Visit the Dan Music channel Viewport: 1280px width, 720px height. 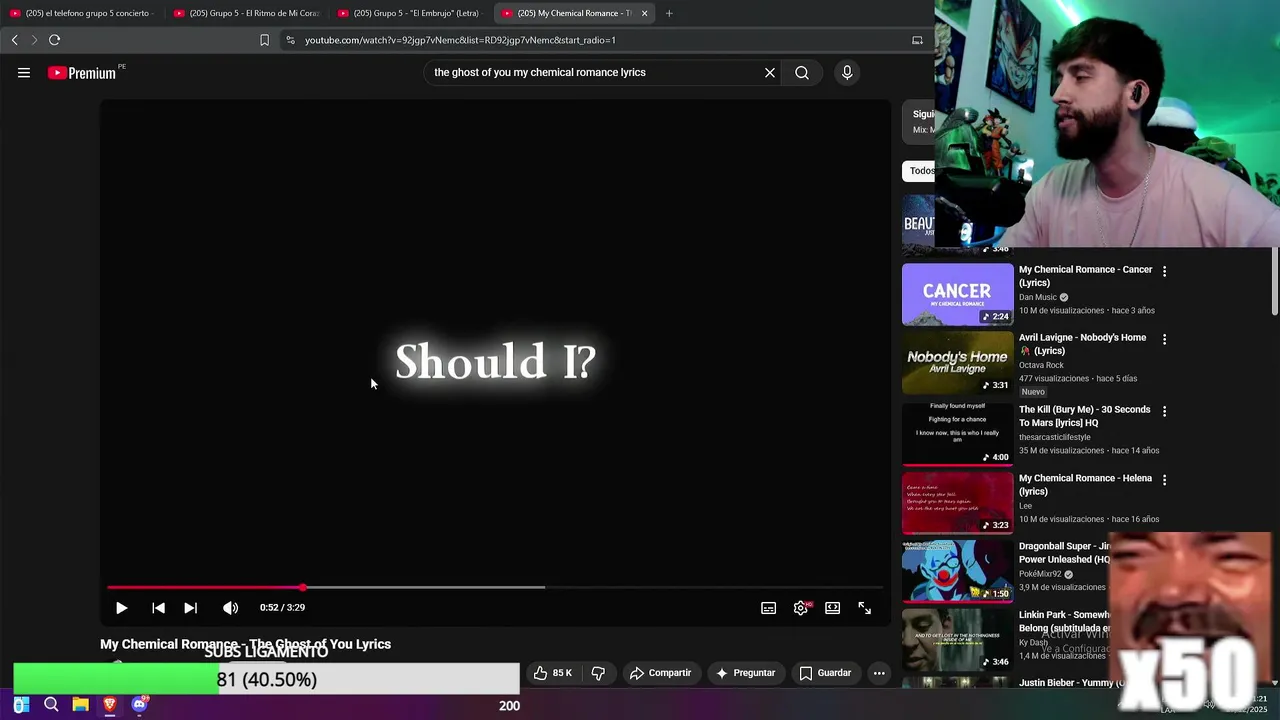coord(1038,297)
